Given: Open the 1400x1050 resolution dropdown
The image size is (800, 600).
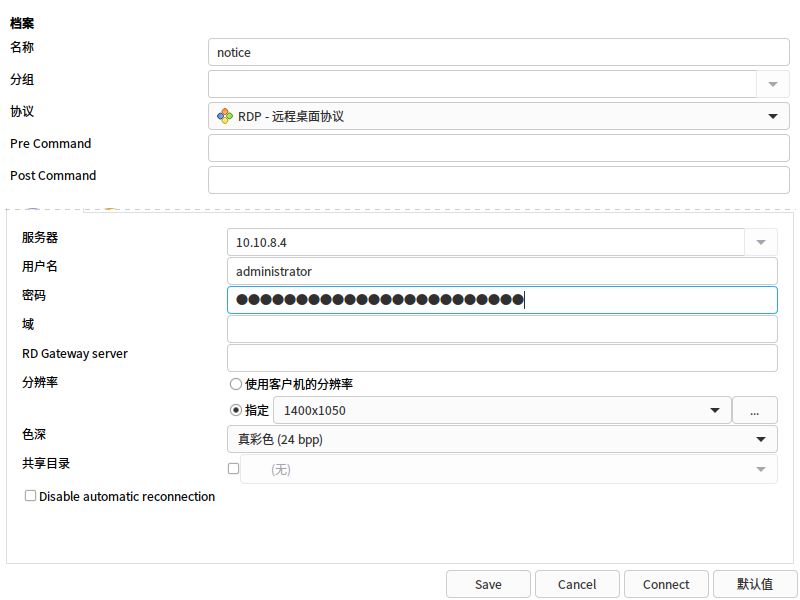Looking at the screenshot, I should pos(503,410).
